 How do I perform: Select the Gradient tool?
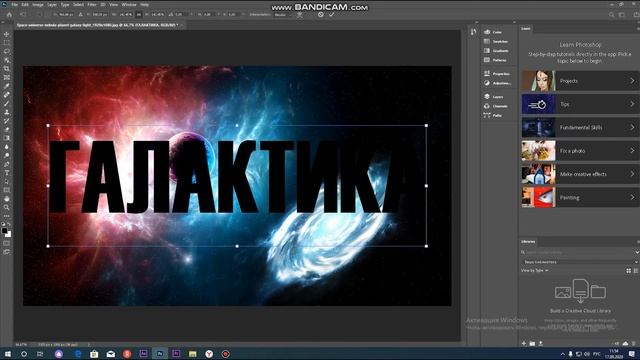(7, 138)
